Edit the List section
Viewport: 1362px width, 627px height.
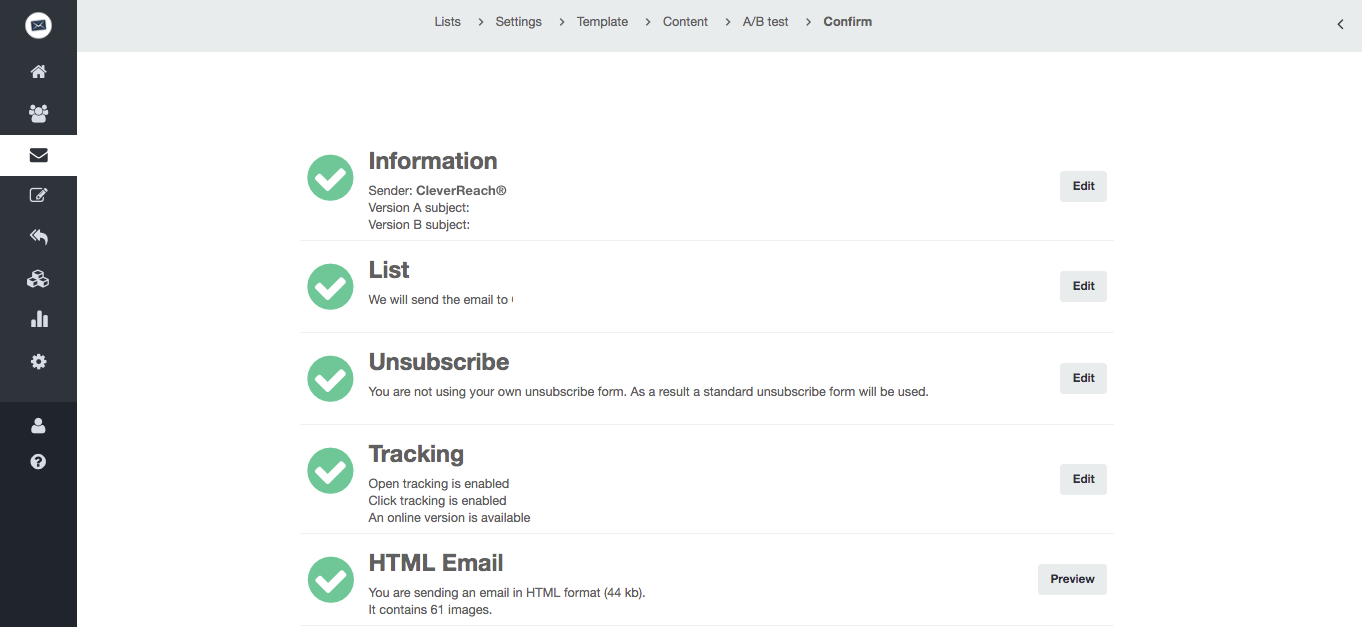1083,286
